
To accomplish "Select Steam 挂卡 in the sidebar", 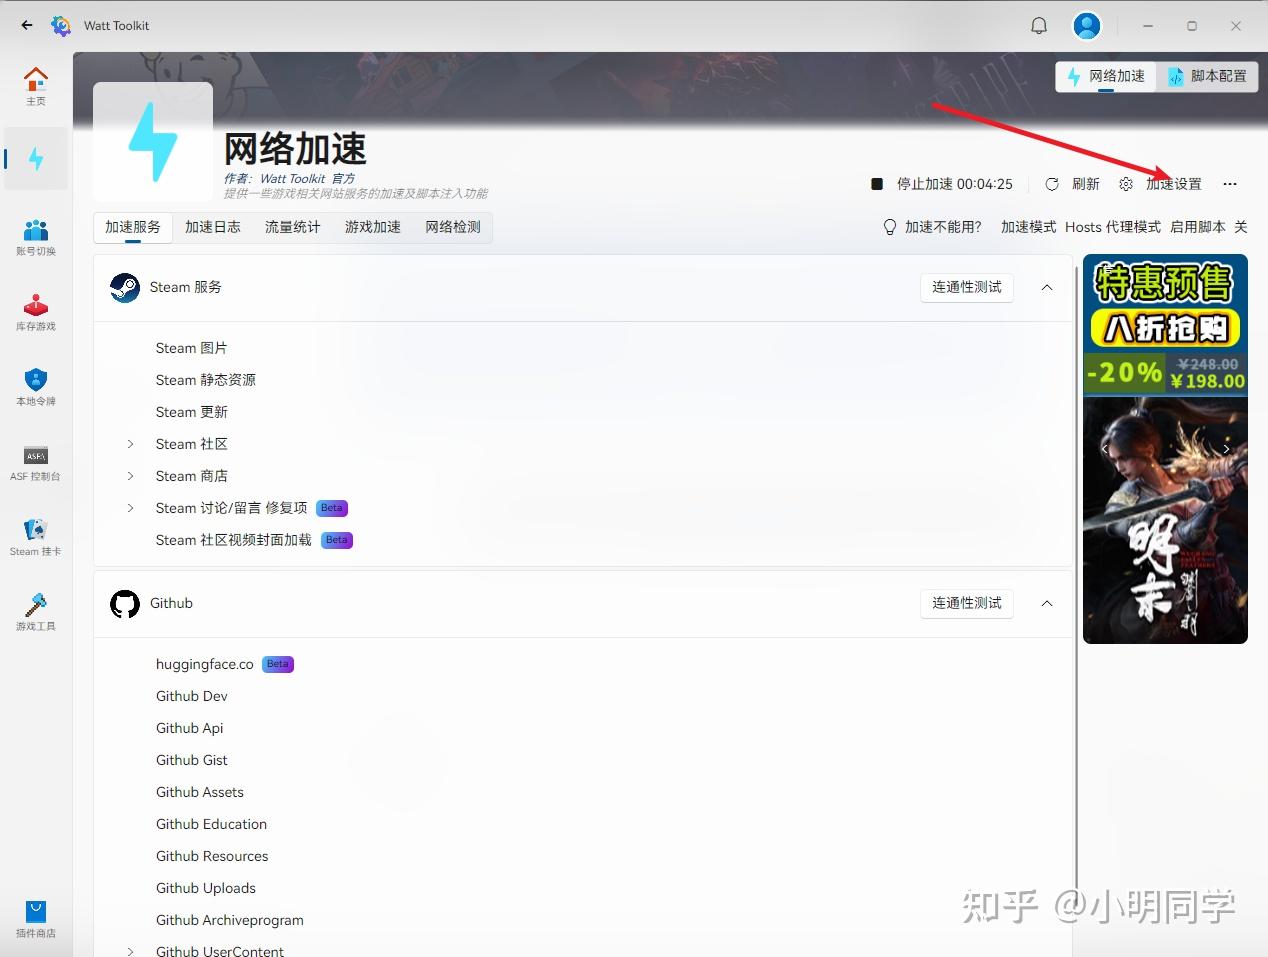I will pos(36,535).
